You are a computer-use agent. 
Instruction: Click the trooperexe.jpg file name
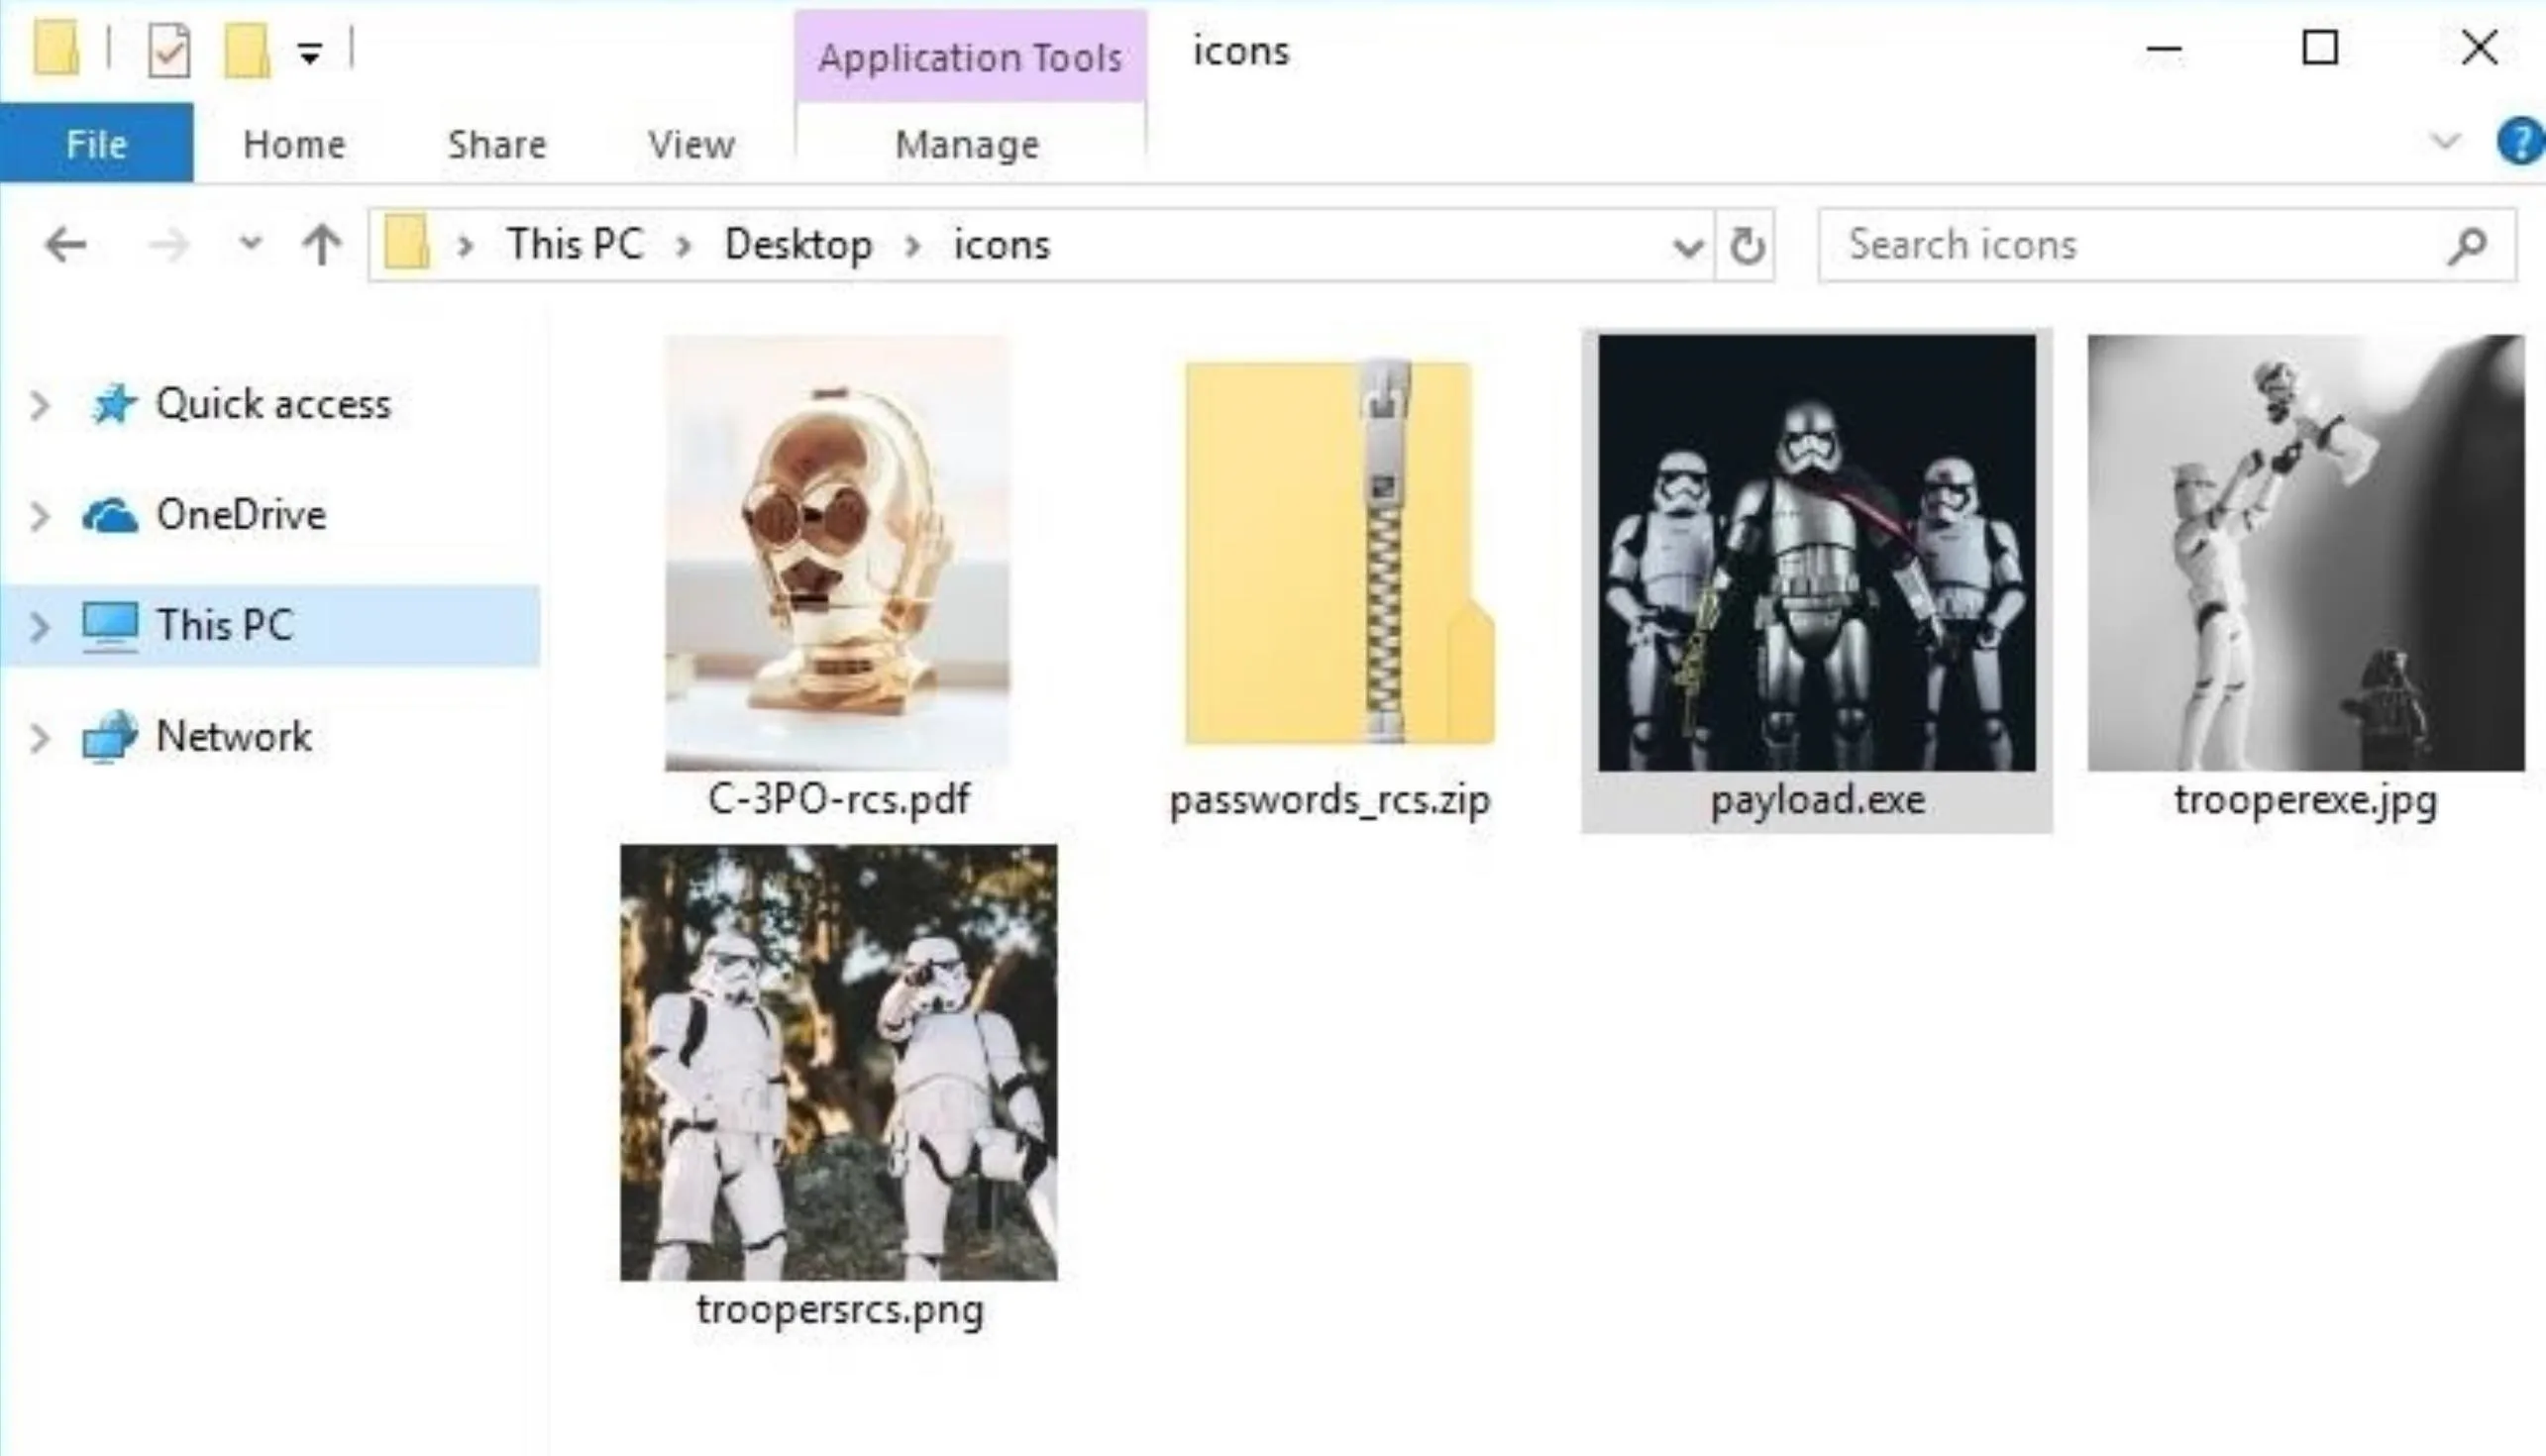(x=2306, y=800)
